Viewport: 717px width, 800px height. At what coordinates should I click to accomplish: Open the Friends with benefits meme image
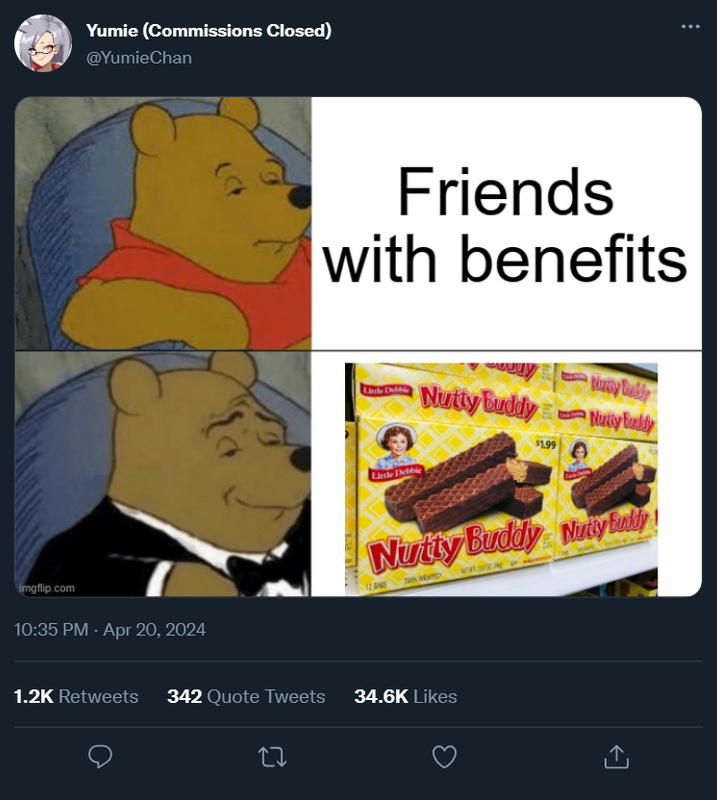358,346
